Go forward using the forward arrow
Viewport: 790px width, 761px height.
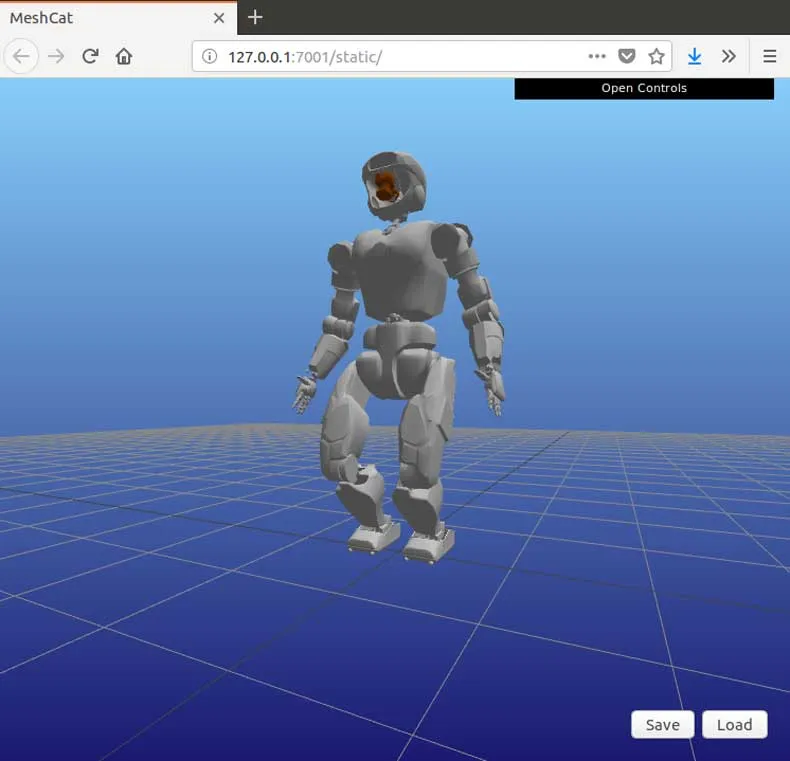coord(56,56)
